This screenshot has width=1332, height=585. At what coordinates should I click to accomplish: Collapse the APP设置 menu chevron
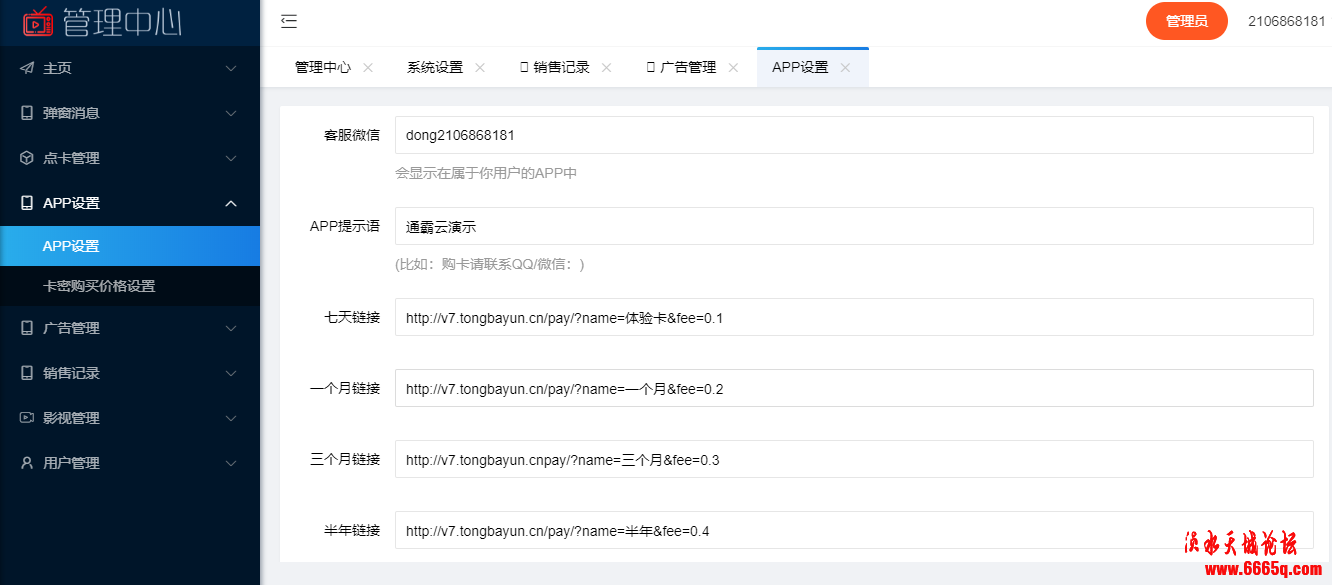(231, 203)
